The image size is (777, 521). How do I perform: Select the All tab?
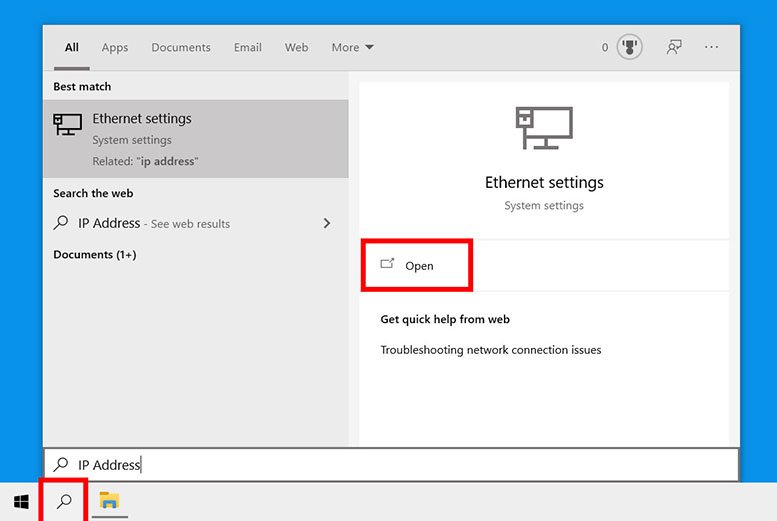[x=72, y=47]
